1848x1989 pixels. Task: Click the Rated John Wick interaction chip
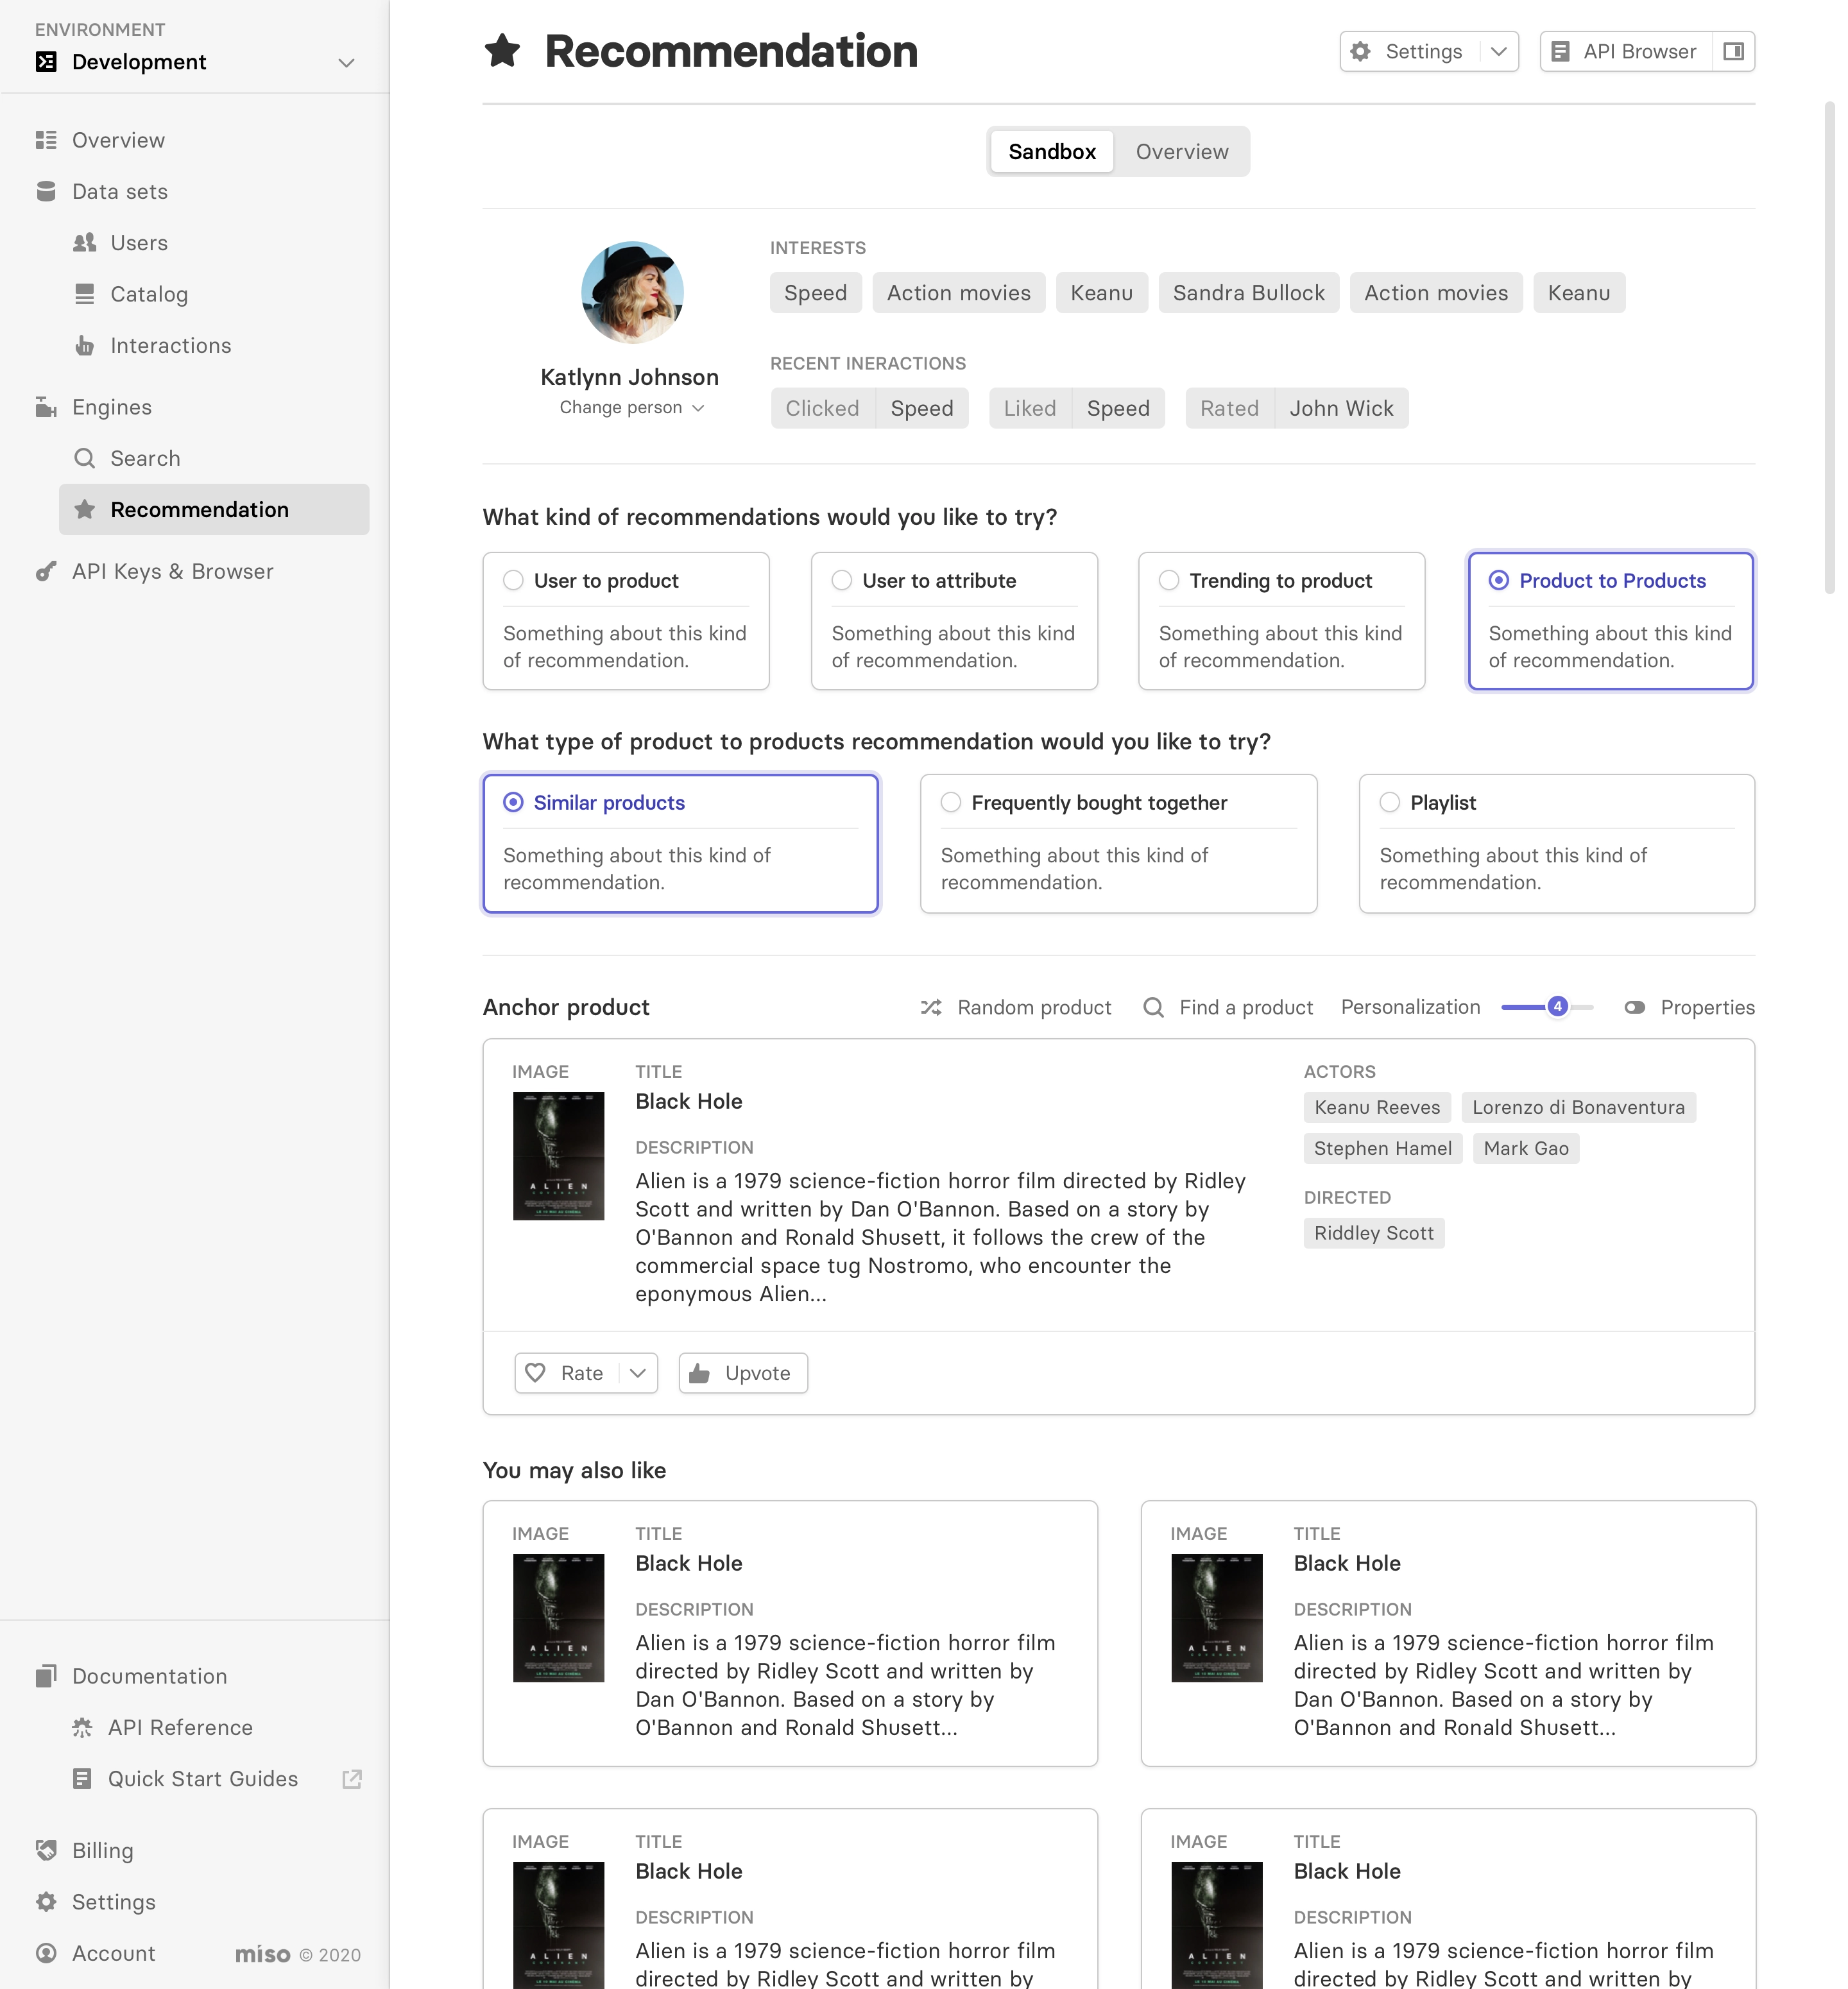pyautogui.click(x=1296, y=408)
